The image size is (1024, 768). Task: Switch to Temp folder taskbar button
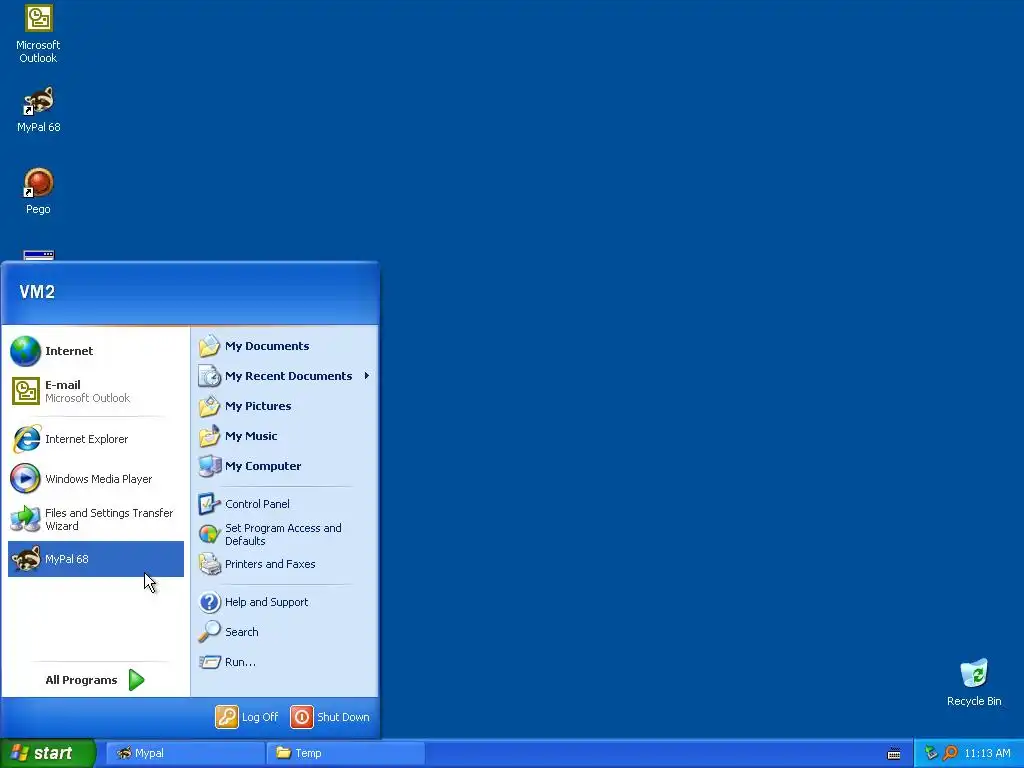[x=345, y=753]
